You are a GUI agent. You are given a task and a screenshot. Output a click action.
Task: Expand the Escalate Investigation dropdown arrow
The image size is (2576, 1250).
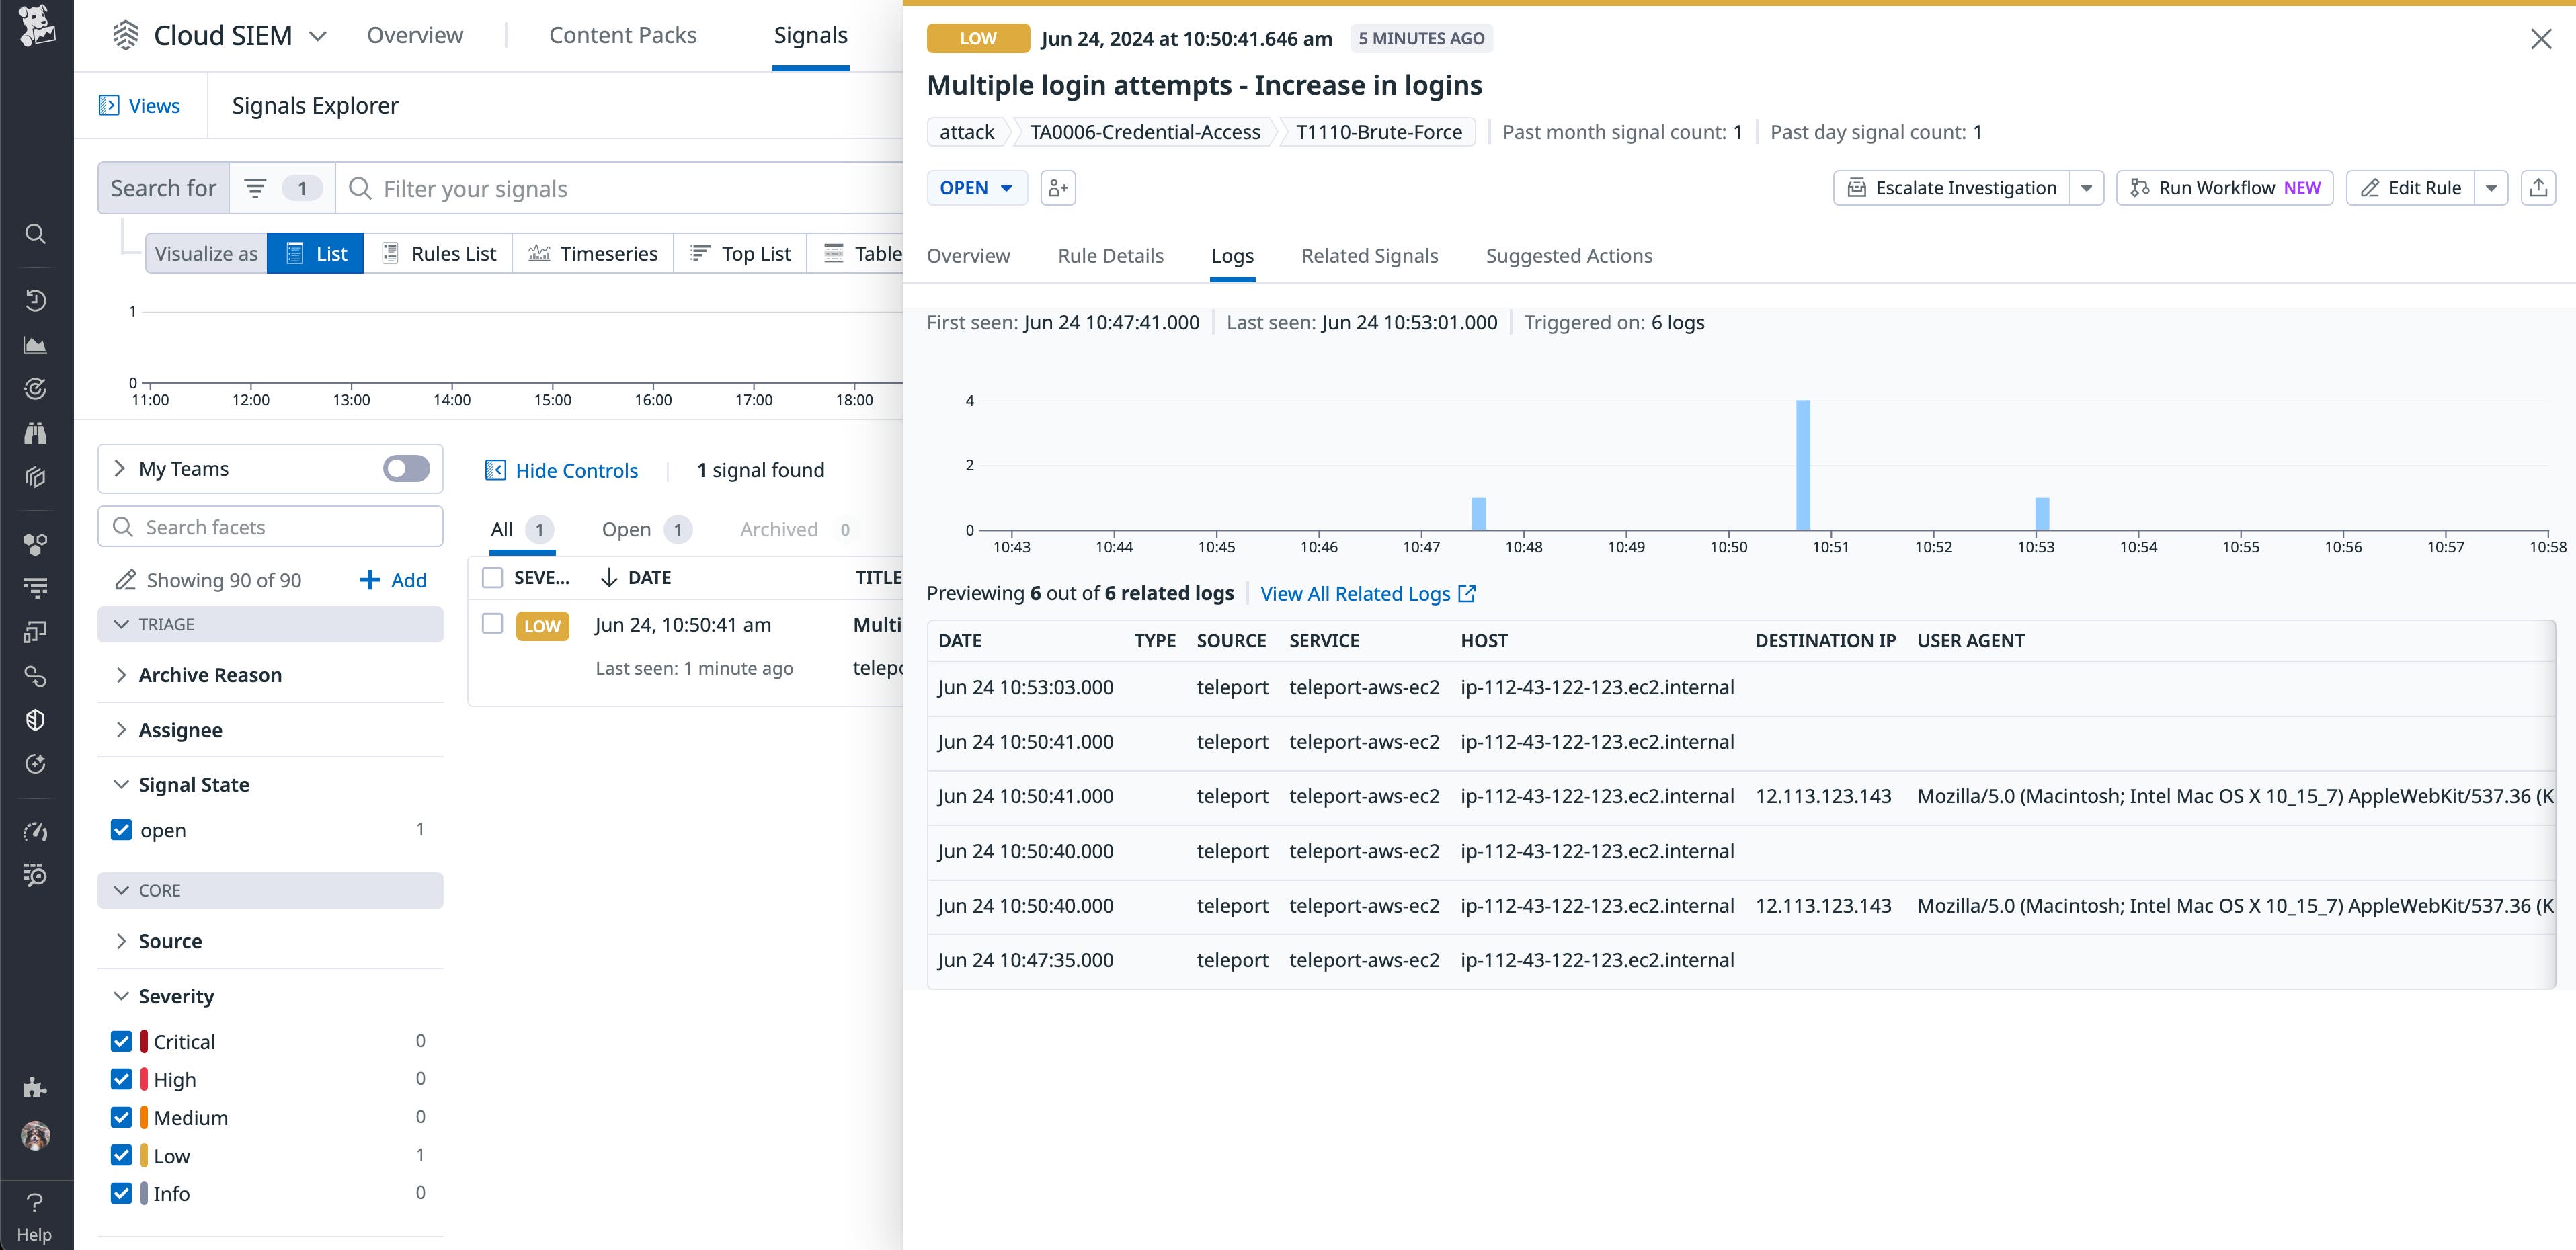pyautogui.click(x=2087, y=188)
